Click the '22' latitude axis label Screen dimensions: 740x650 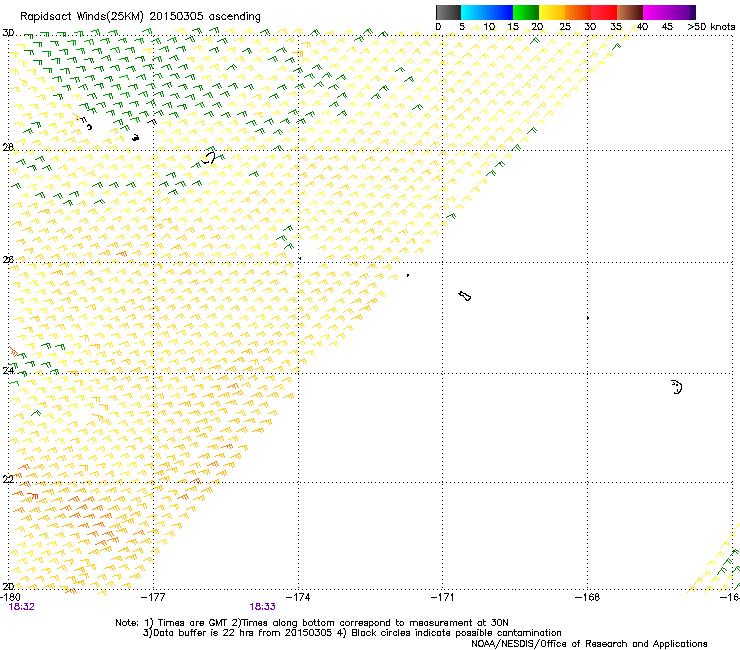pos(8,479)
